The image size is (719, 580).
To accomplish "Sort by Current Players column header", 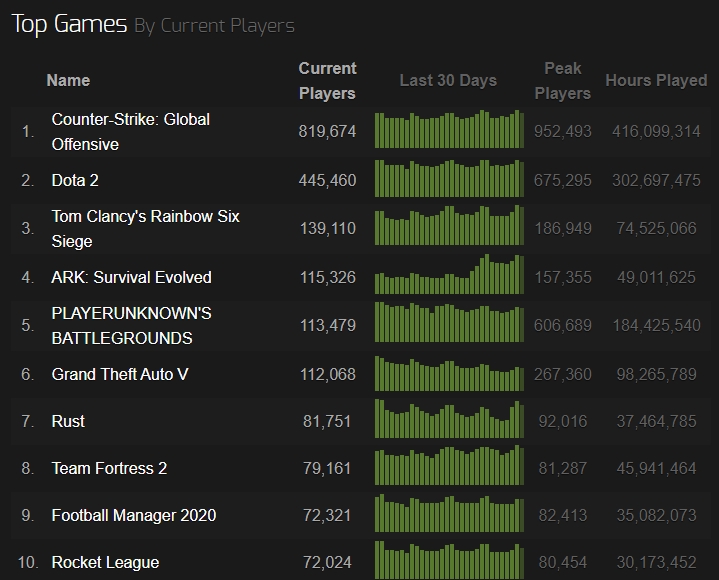I will (327, 81).
